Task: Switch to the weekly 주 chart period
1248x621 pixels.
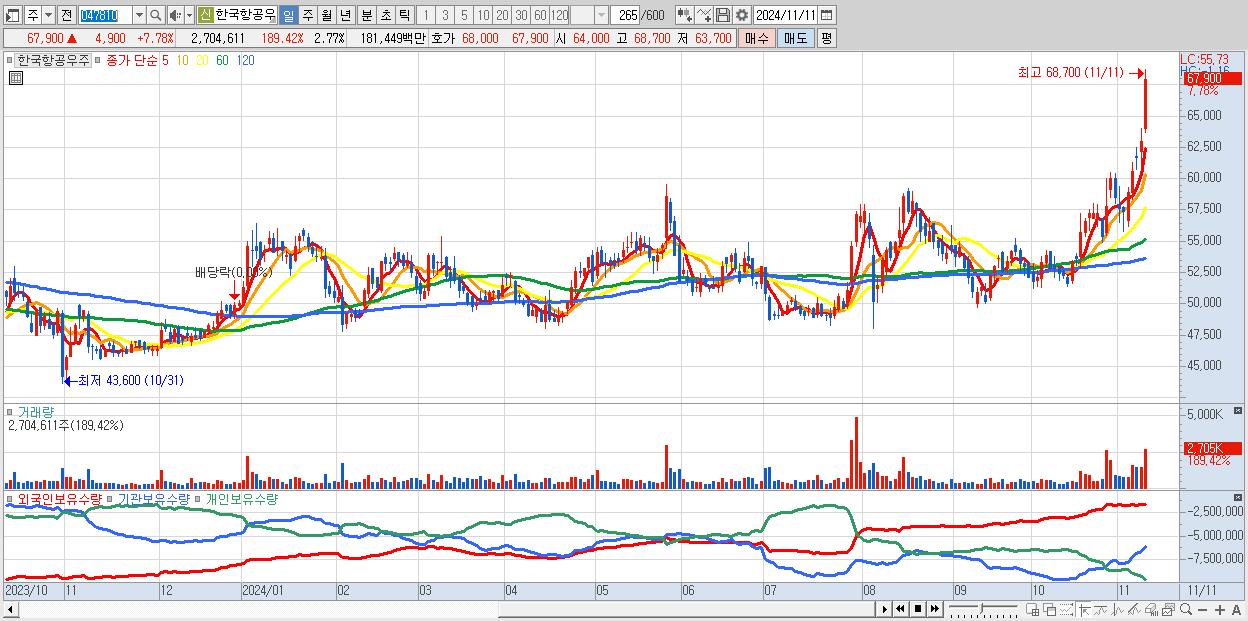Action: tap(307, 15)
